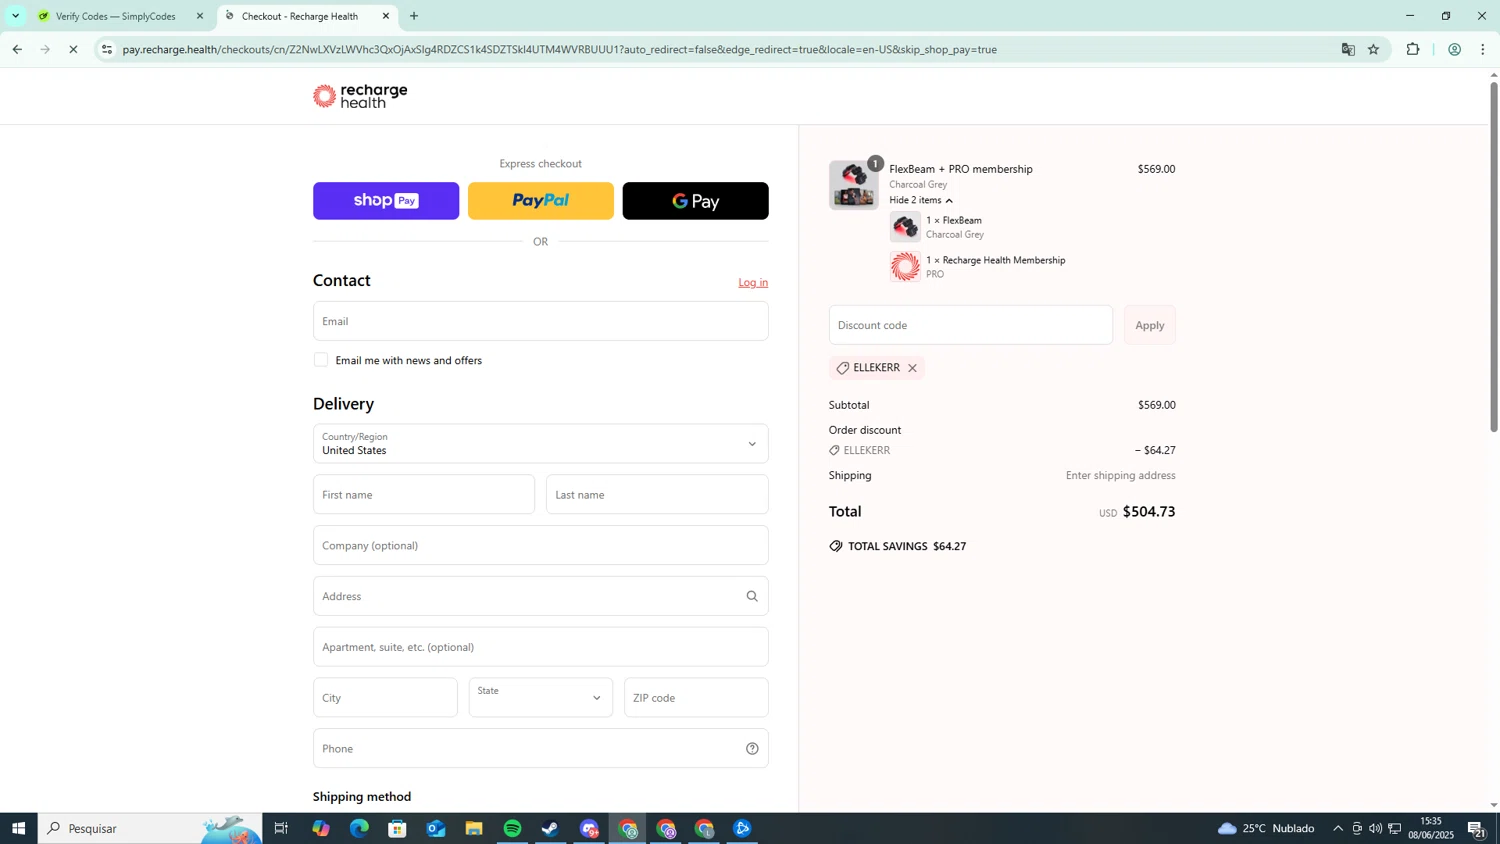Screen dimensions: 1500x844
Task: Click the Apartment, suite field
Action: (541, 647)
